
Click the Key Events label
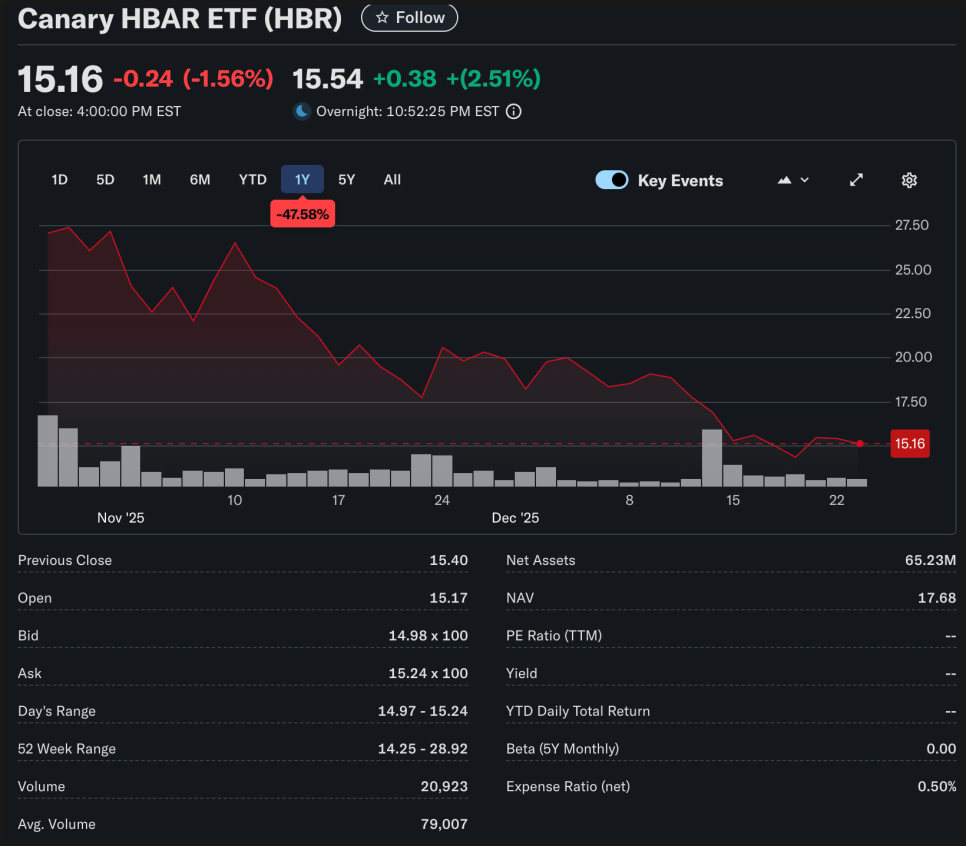(x=680, y=181)
